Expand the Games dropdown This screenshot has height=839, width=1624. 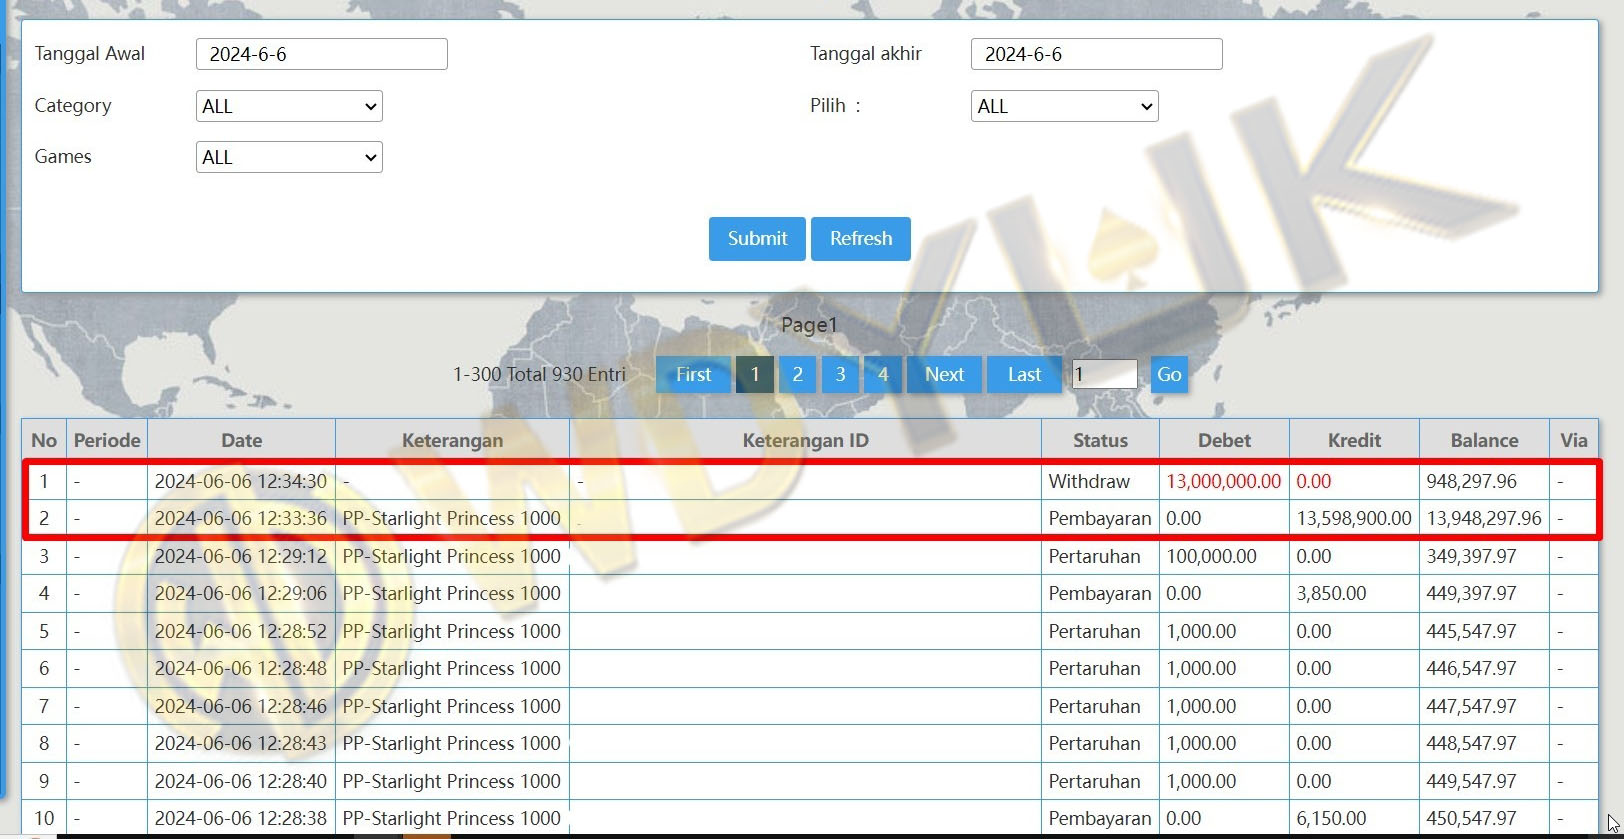pos(289,157)
